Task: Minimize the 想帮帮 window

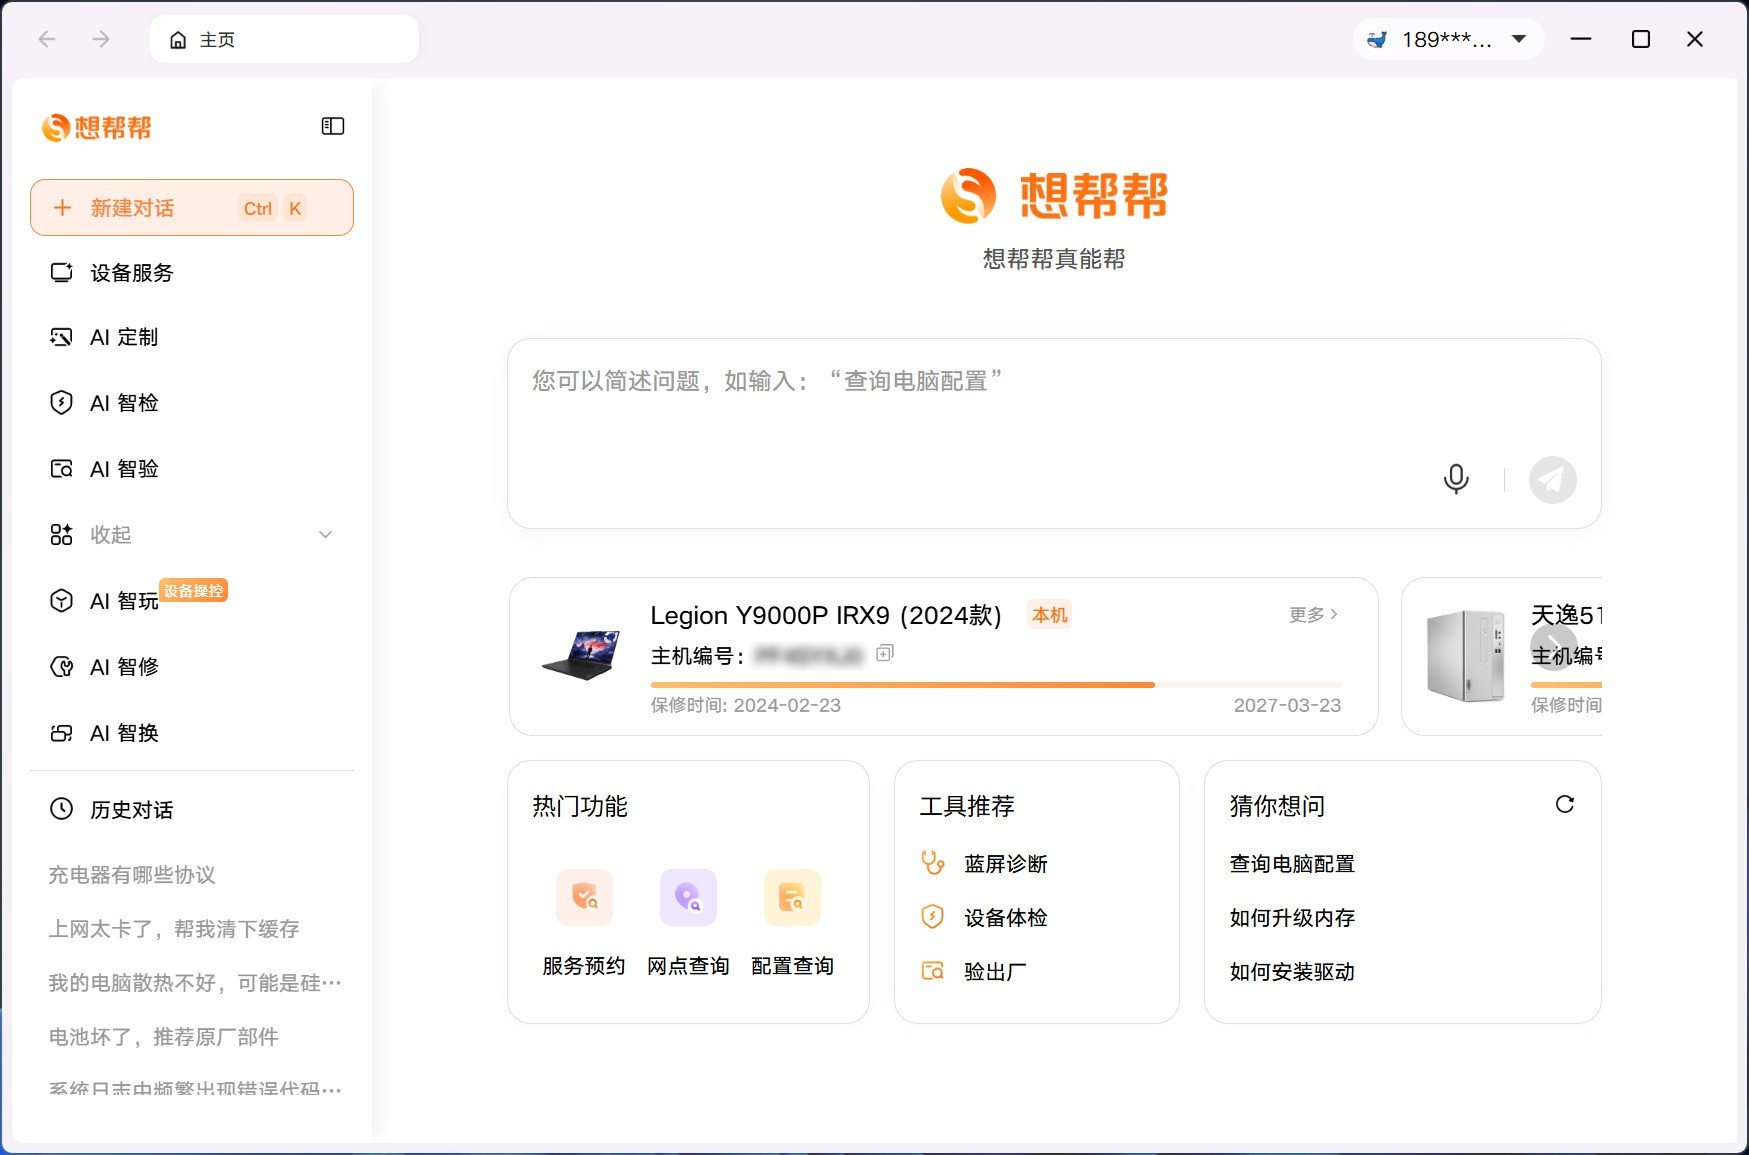Action: [x=1581, y=39]
